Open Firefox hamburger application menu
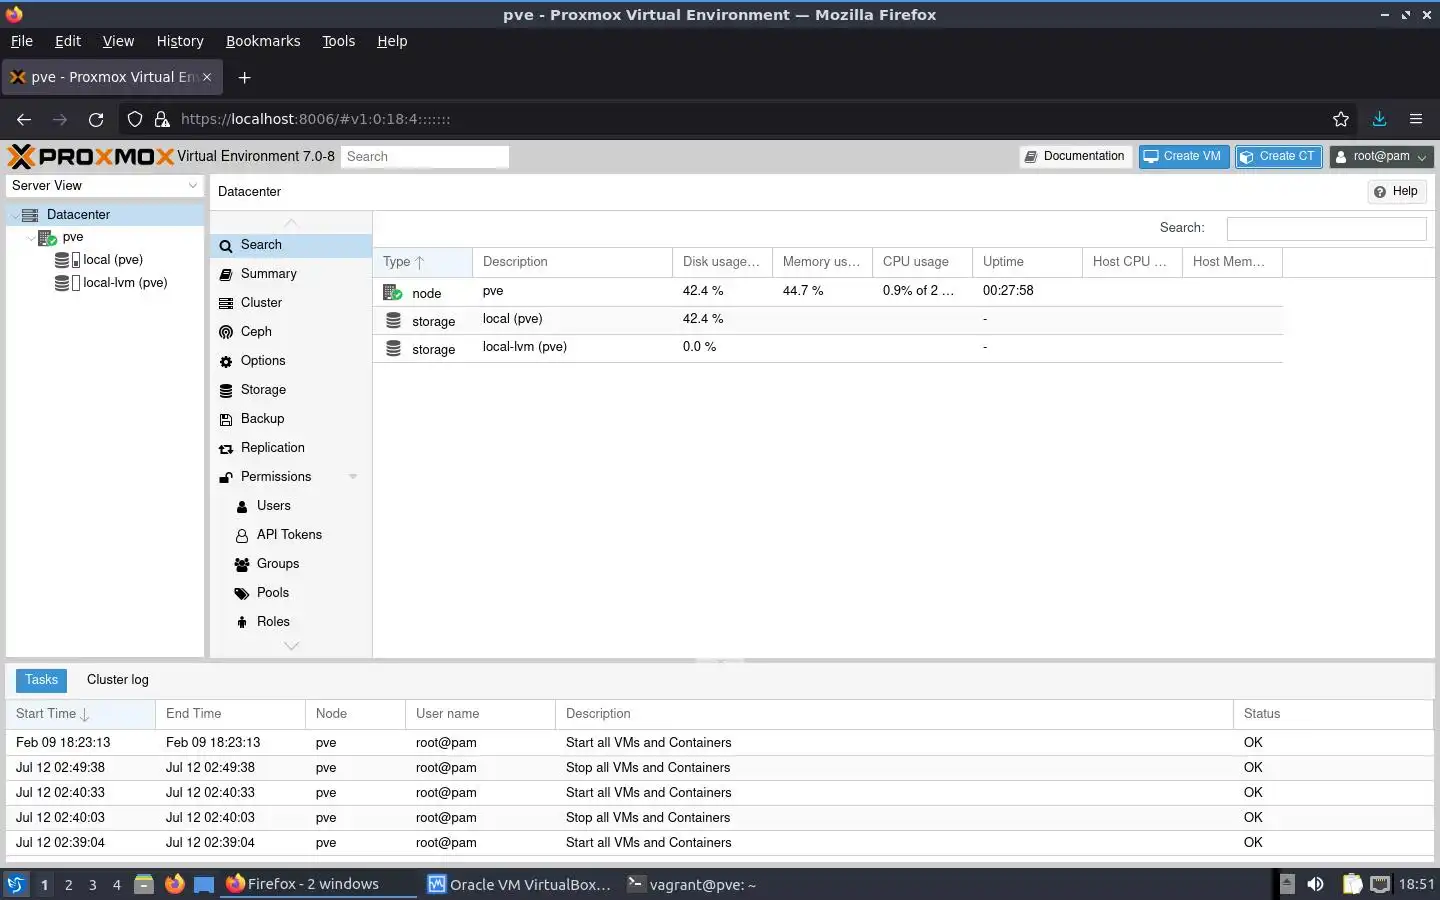 point(1416,119)
